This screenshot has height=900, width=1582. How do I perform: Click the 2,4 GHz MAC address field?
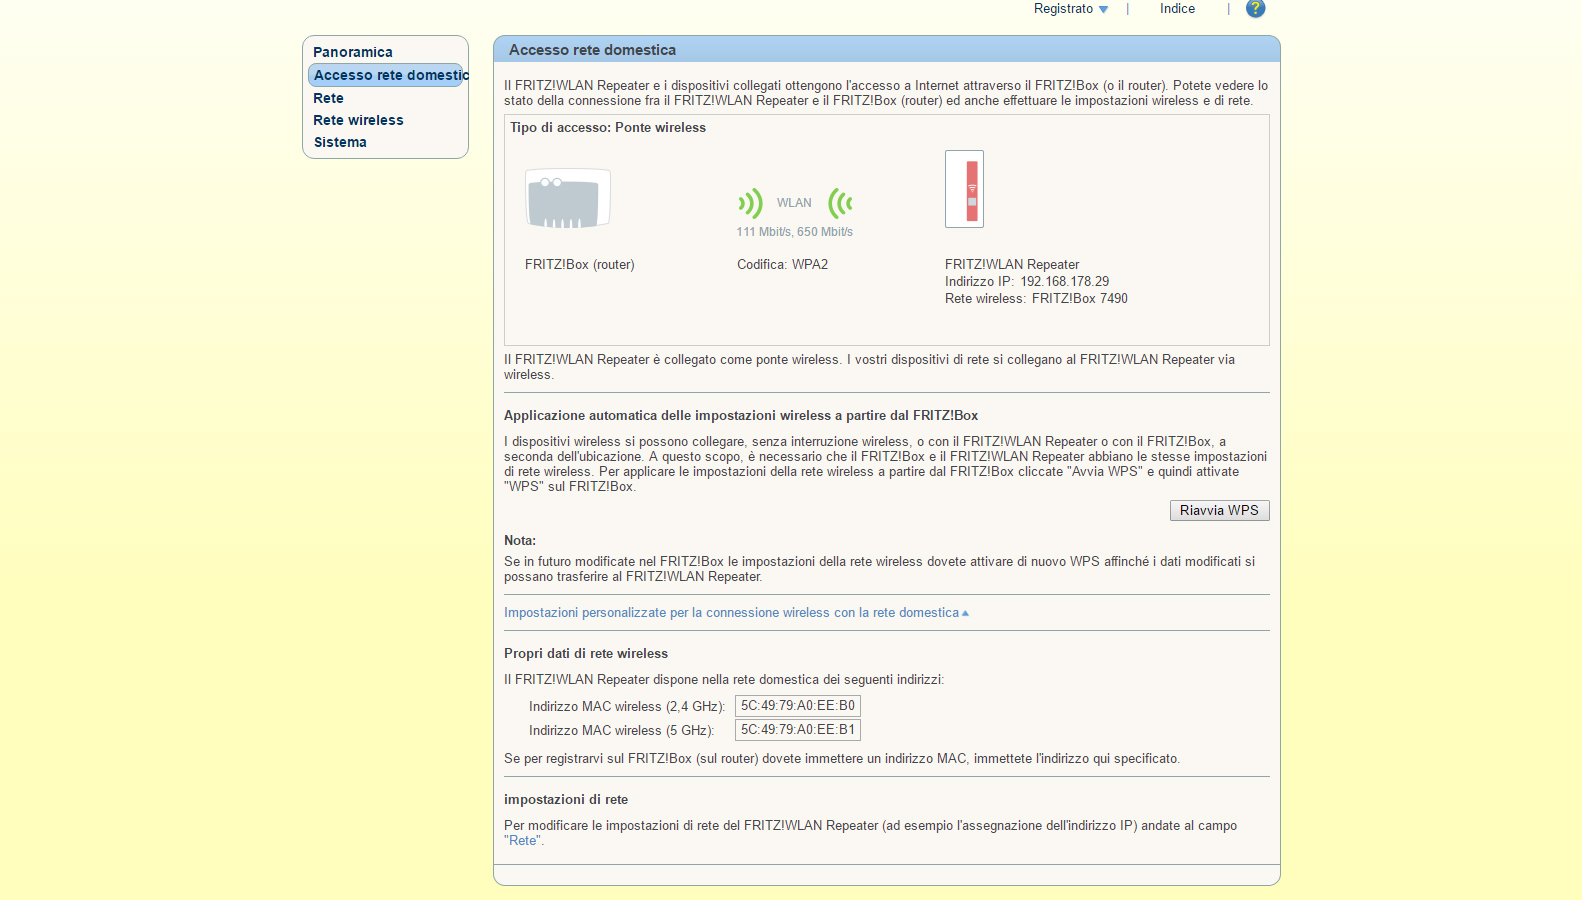(797, 706)
